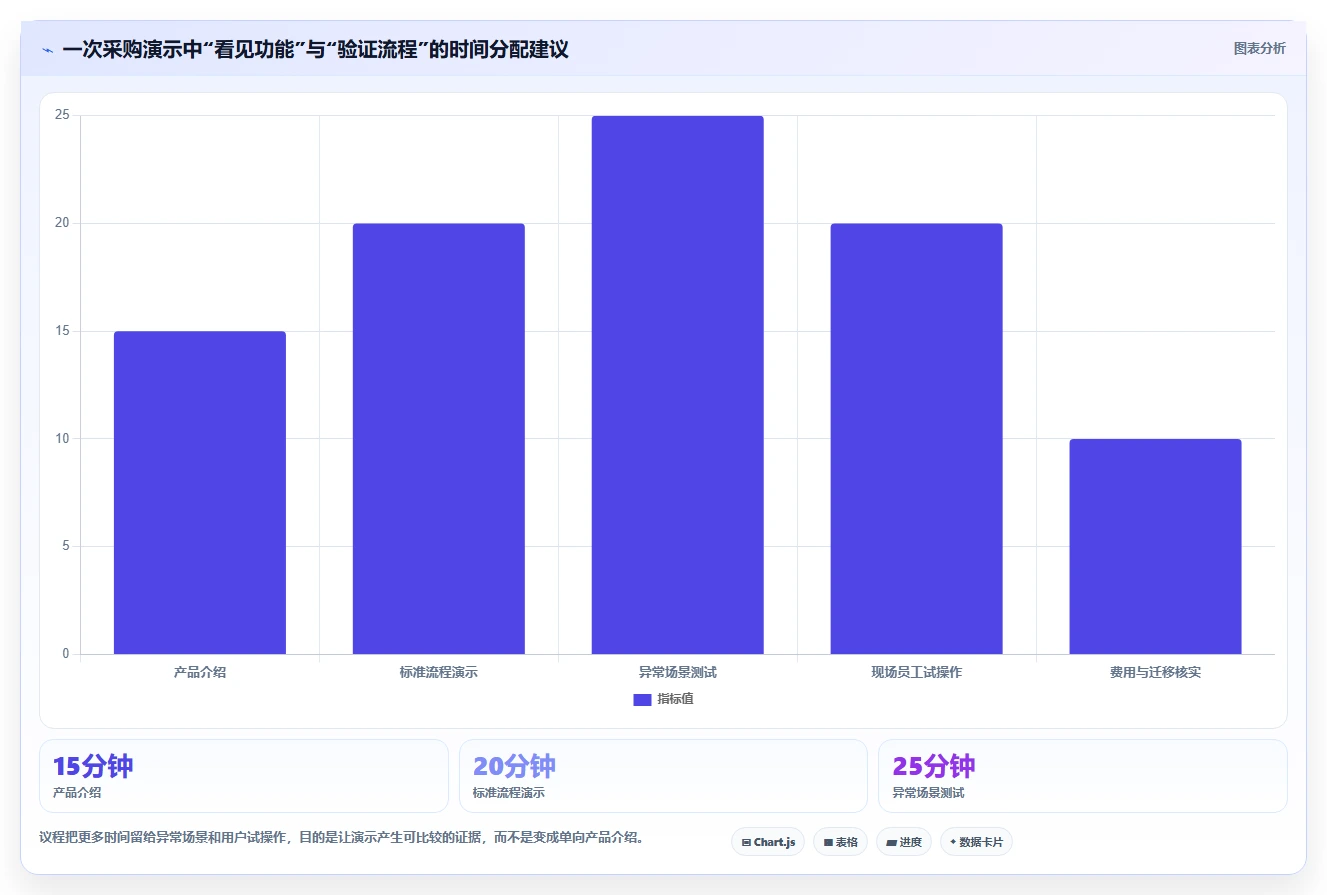Click the 议程 description paragraph
This screenshot has width=1327, height=895.
coord(341,838)
